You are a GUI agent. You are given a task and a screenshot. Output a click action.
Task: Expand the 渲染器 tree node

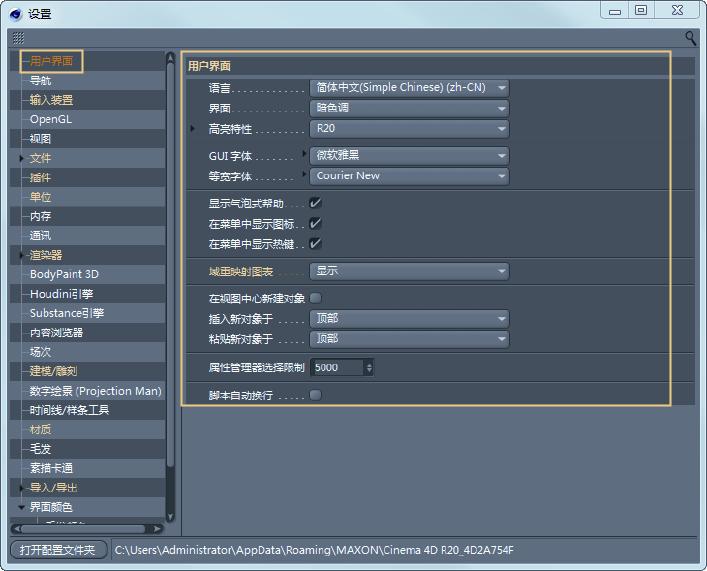[22, 255]
